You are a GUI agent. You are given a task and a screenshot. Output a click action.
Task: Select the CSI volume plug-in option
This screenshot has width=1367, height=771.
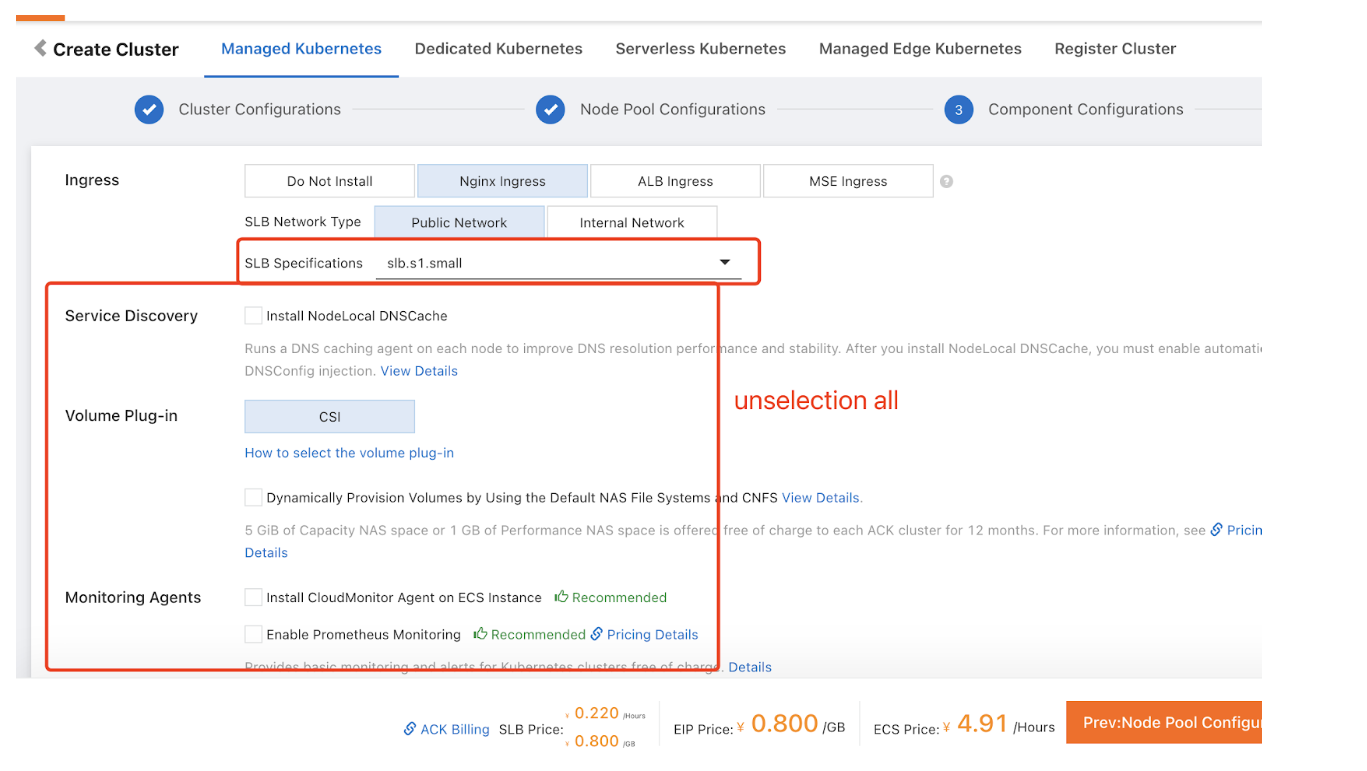coord(330,417)
